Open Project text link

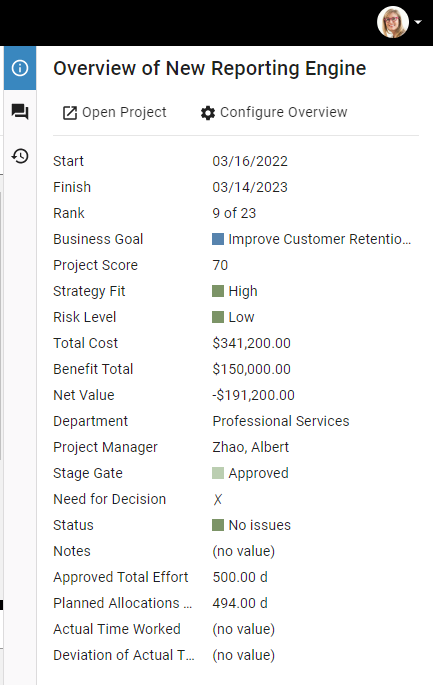click(x=124, y=112)
